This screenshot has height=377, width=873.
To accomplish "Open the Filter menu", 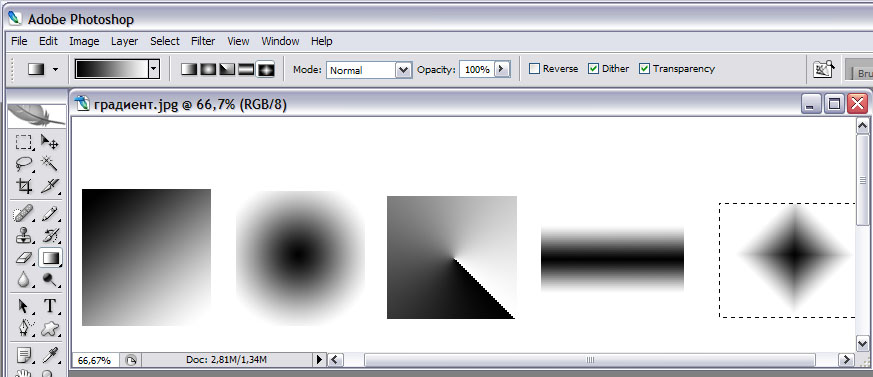I will (203, 41).
